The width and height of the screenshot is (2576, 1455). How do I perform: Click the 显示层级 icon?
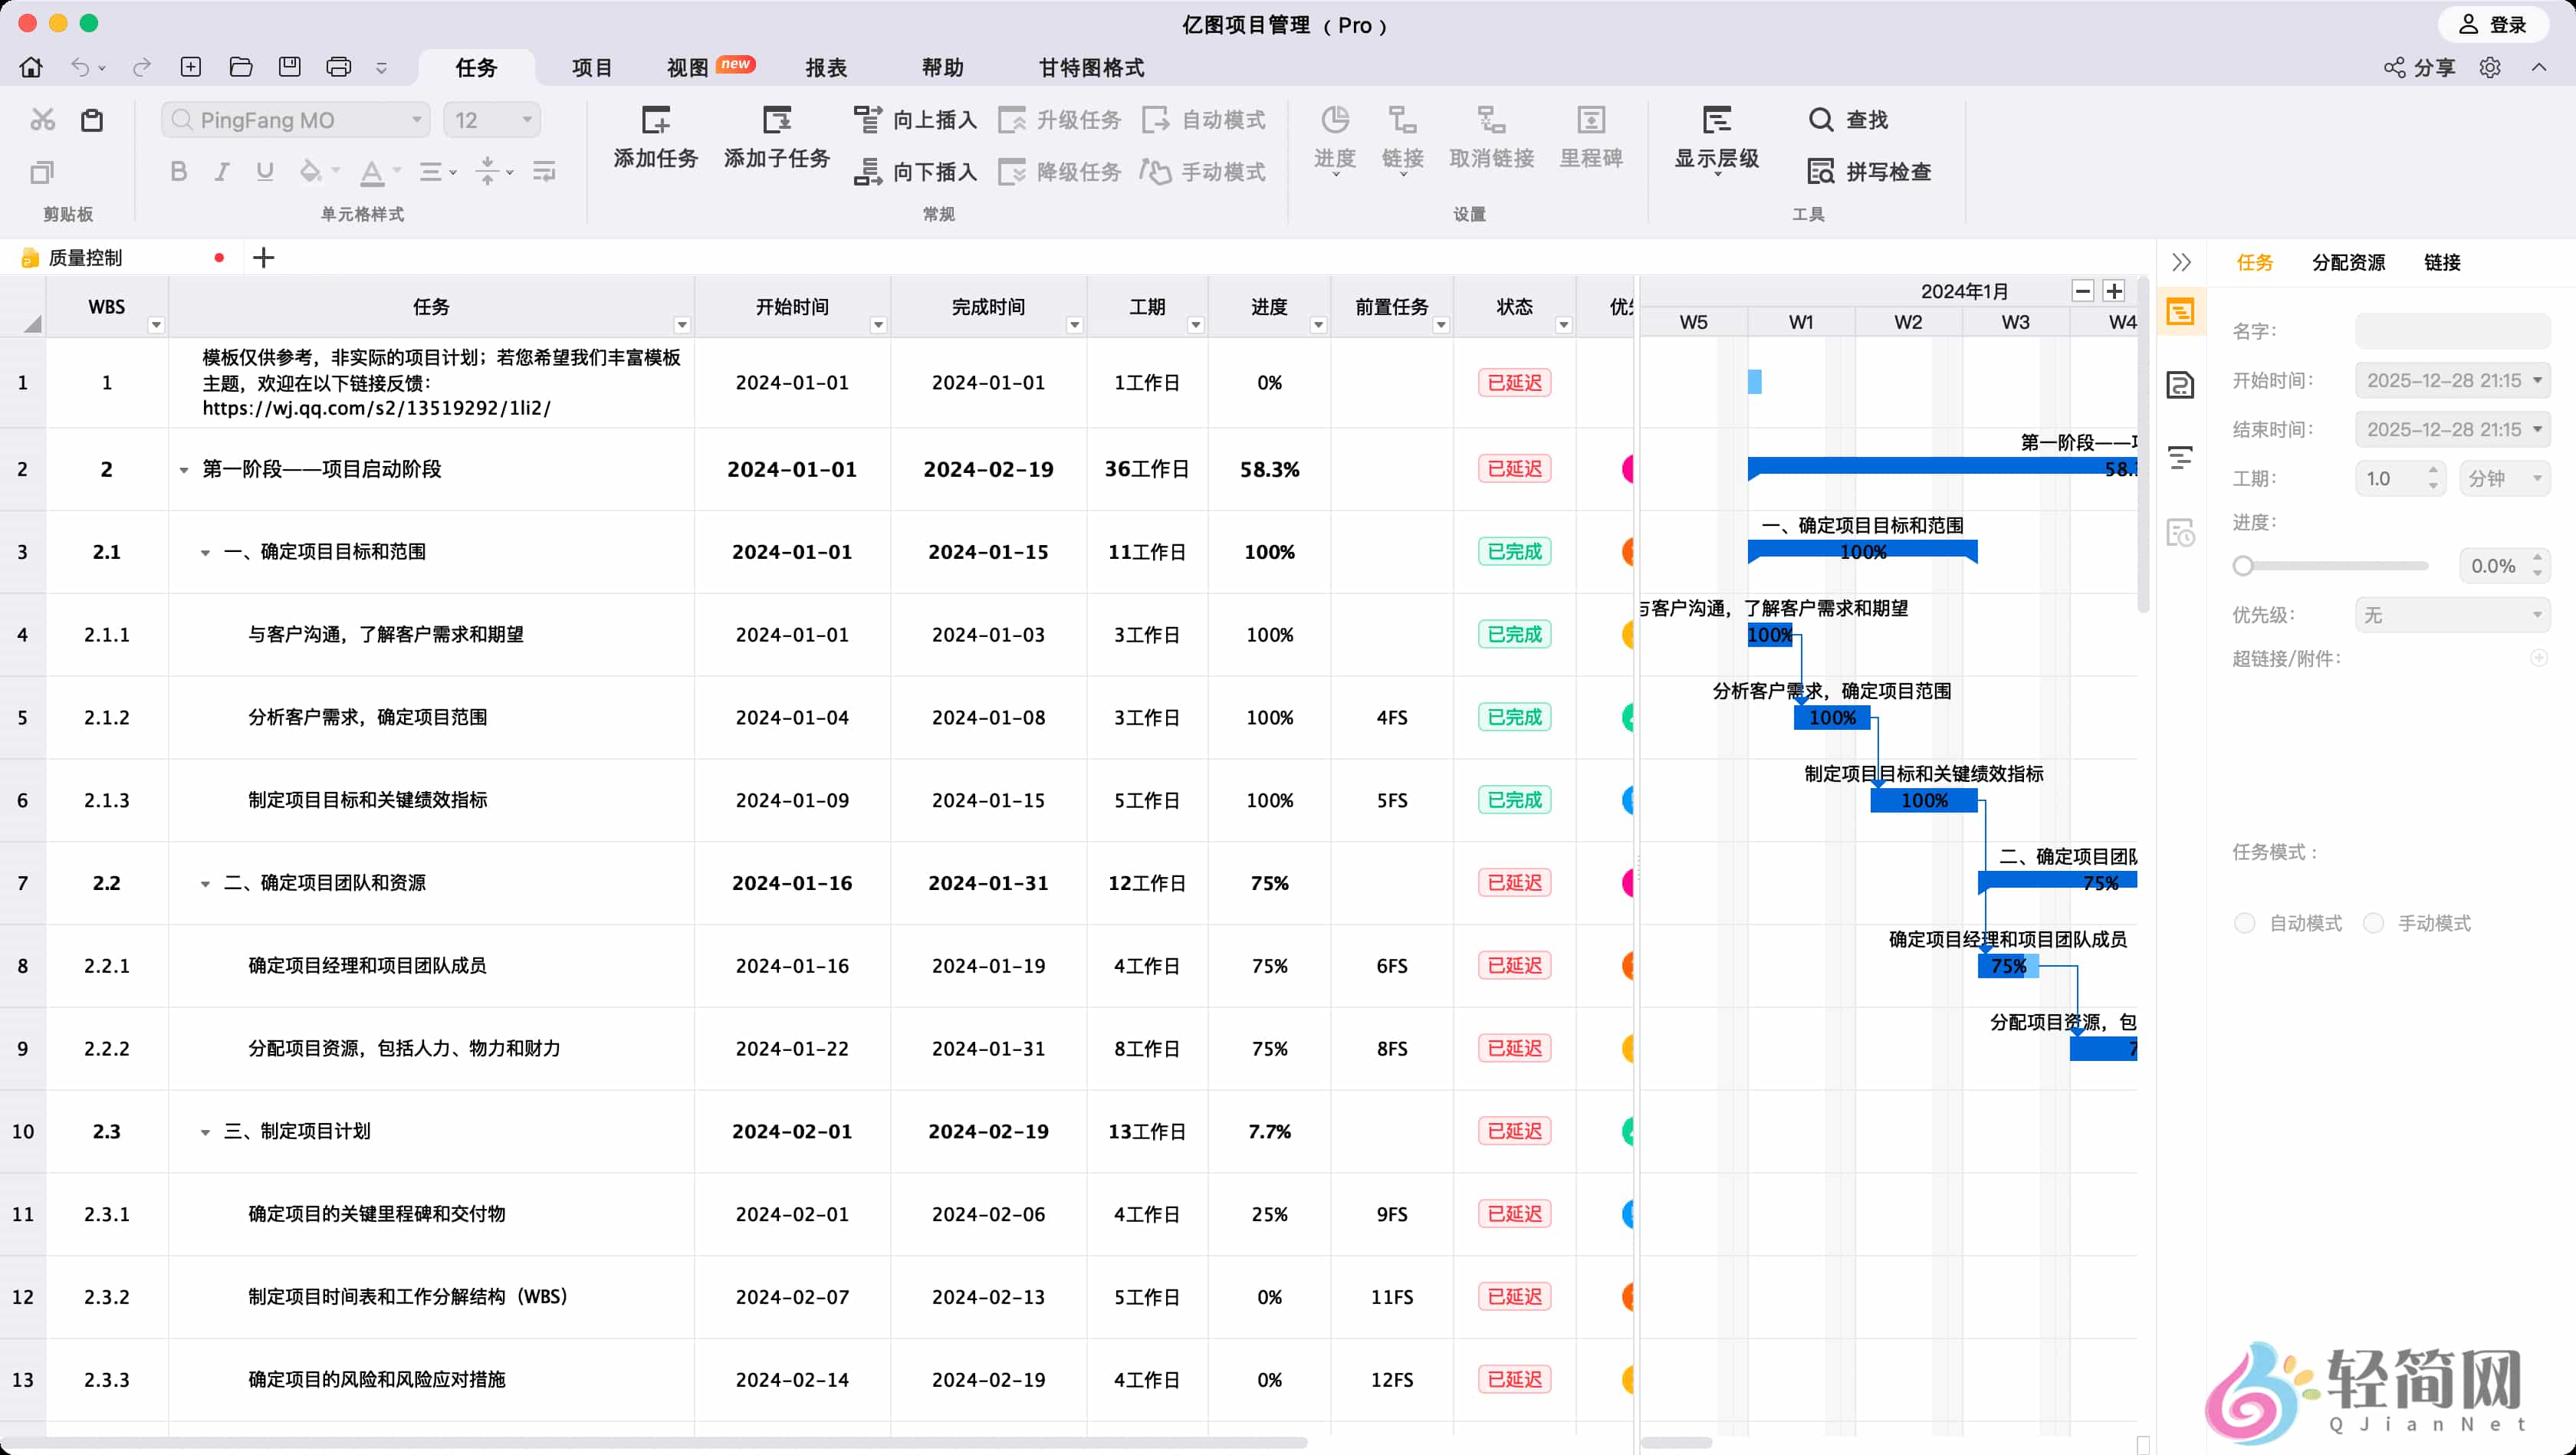click(x=1716, y=120)
